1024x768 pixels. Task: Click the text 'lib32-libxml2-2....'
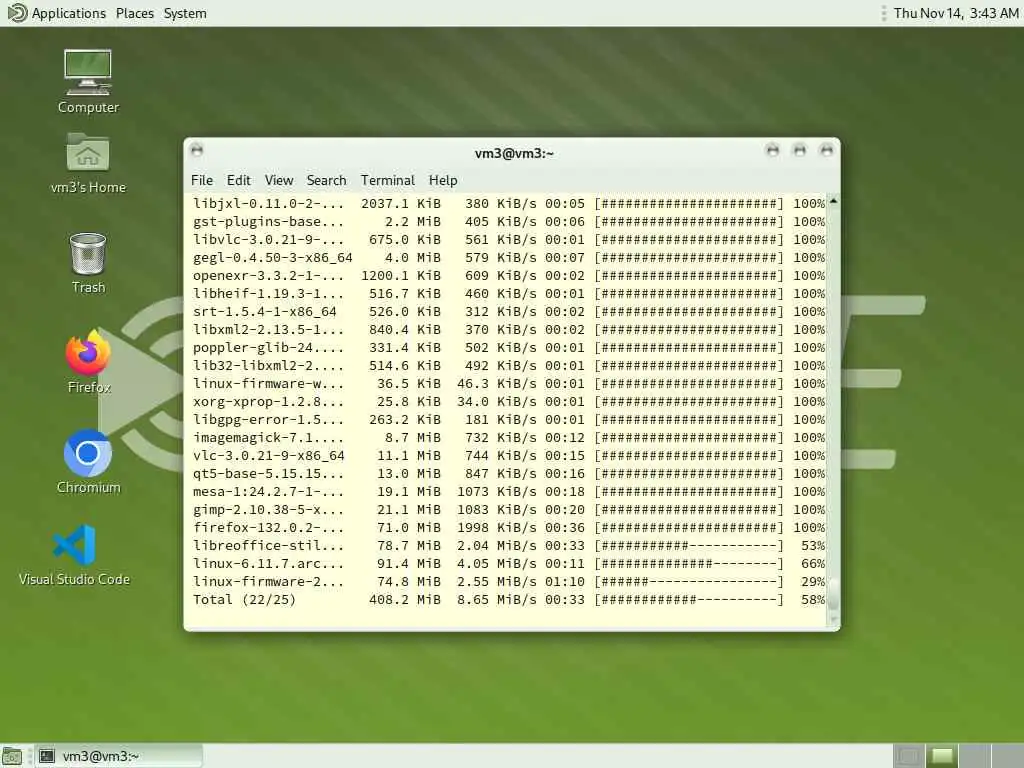pos(268,366)
